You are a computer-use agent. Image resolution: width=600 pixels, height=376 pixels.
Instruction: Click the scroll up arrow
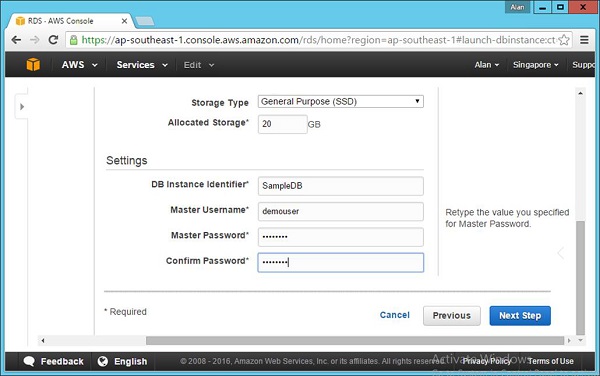580,93
